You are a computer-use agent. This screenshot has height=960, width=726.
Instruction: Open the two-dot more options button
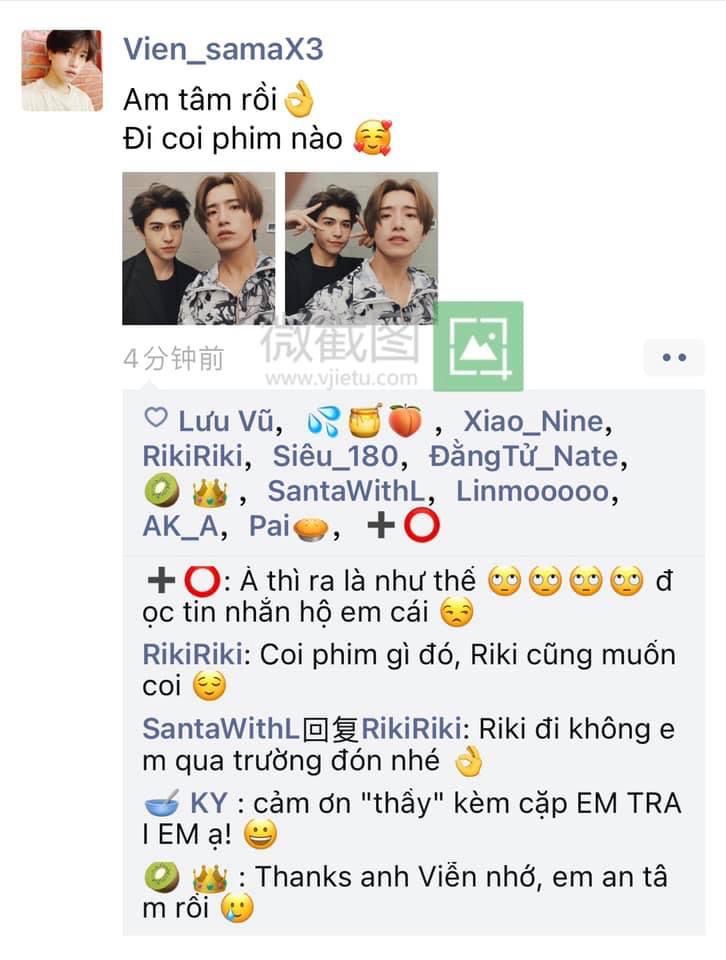pos(674,358)
